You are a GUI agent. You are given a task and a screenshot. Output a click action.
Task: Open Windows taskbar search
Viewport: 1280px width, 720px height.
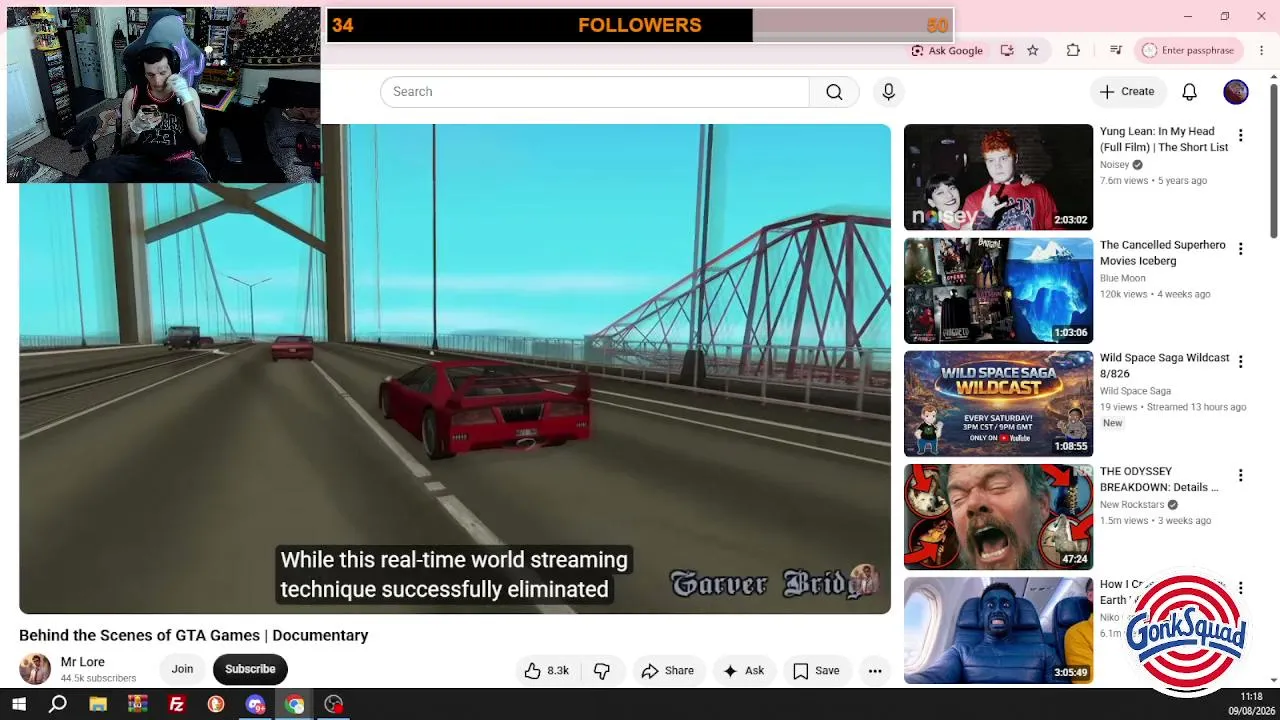(58, 705)
